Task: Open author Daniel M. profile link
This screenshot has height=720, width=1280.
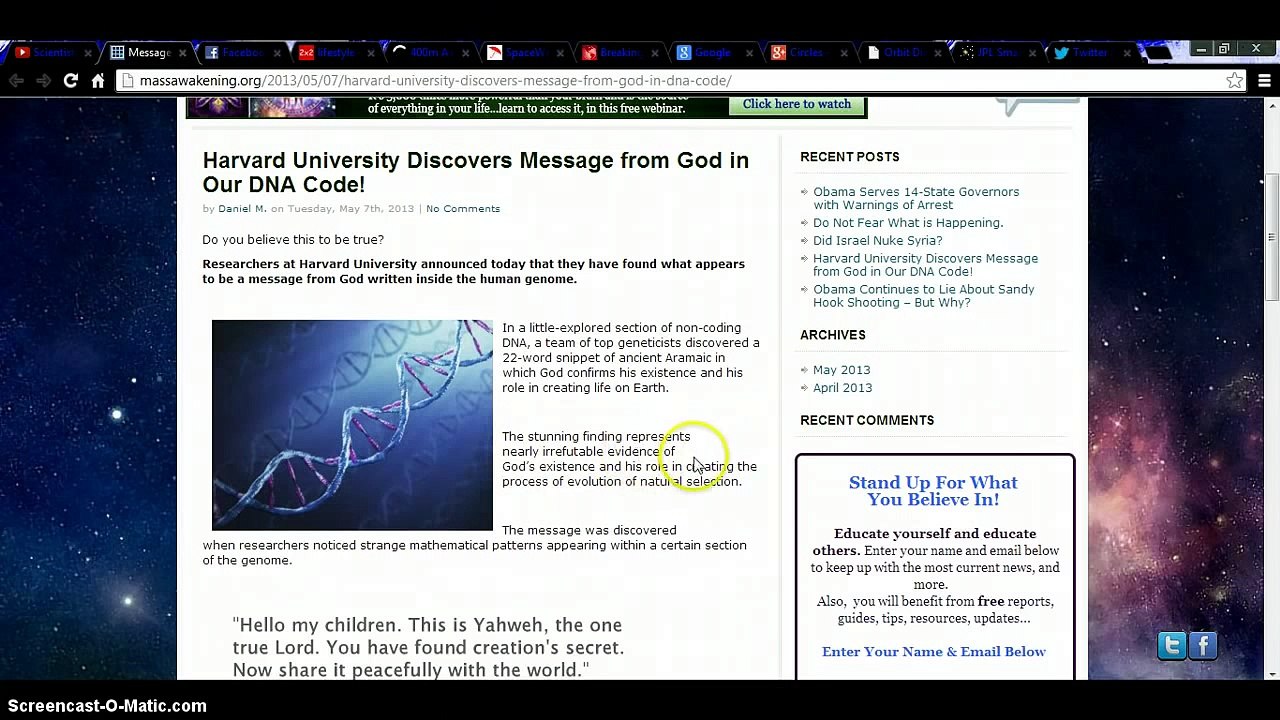Action: 242,209
